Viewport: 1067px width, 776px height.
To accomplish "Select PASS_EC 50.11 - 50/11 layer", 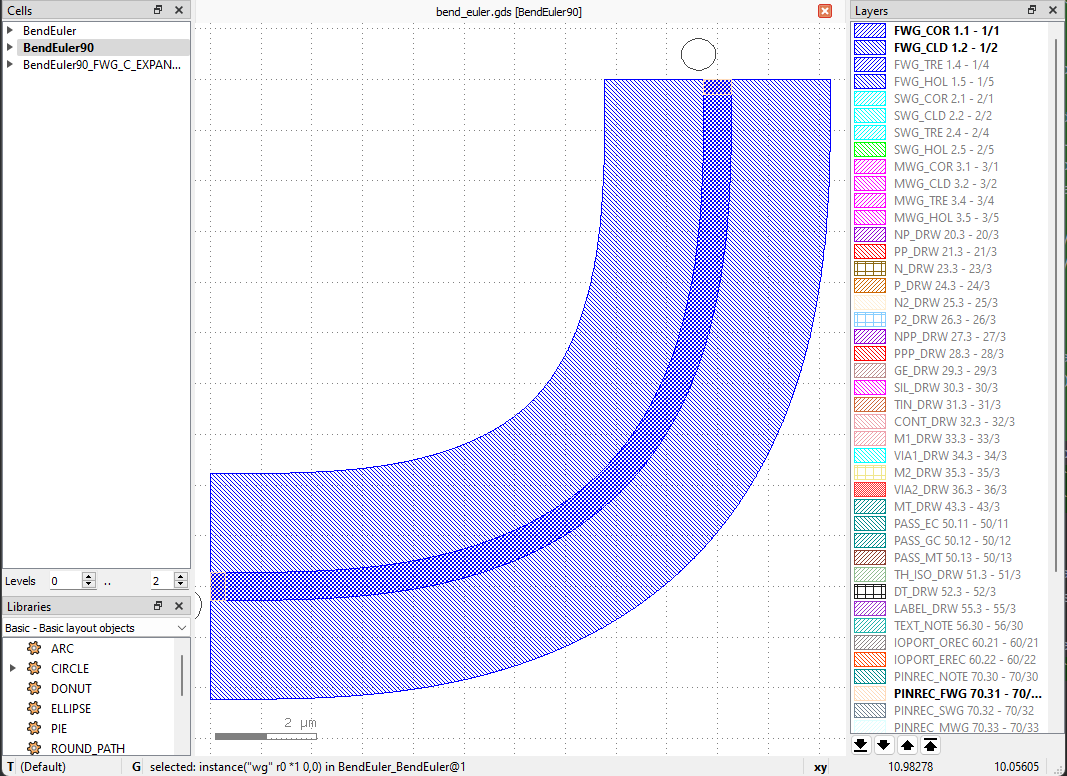I will 951,523.
